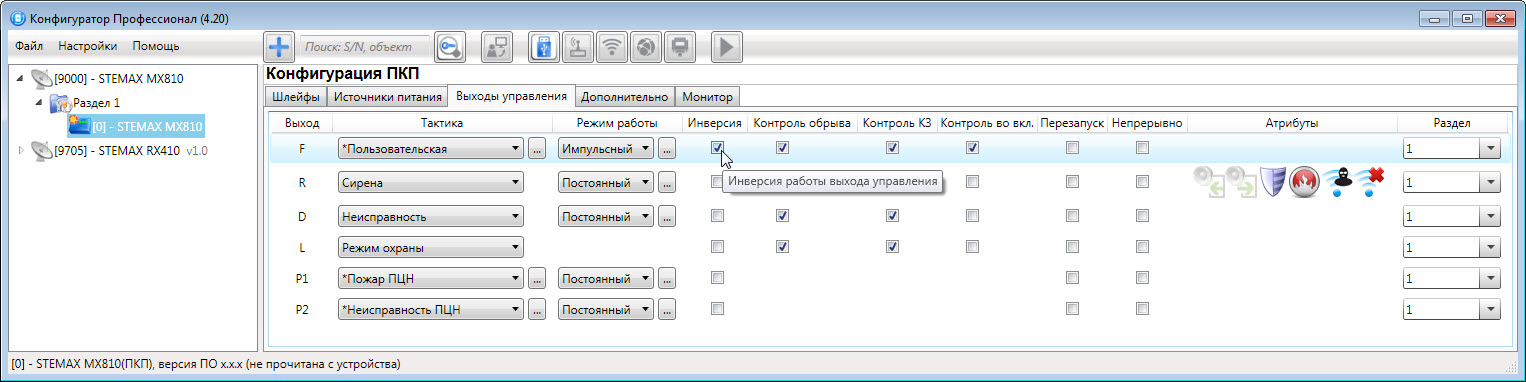Toggle Контроль обрыва checkbox for output F
1526x382 pixels.
783,147
